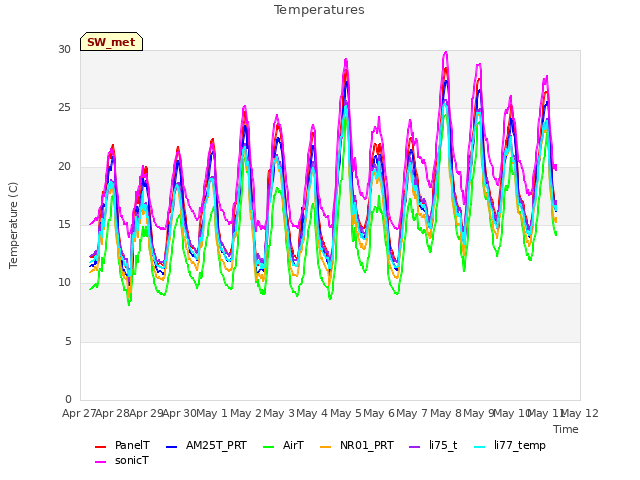Image resolution: width=640 pixels, height=480 pixels.
Task: Toggle the AM25T_PRT legend entry
Action: coord(207,445)
